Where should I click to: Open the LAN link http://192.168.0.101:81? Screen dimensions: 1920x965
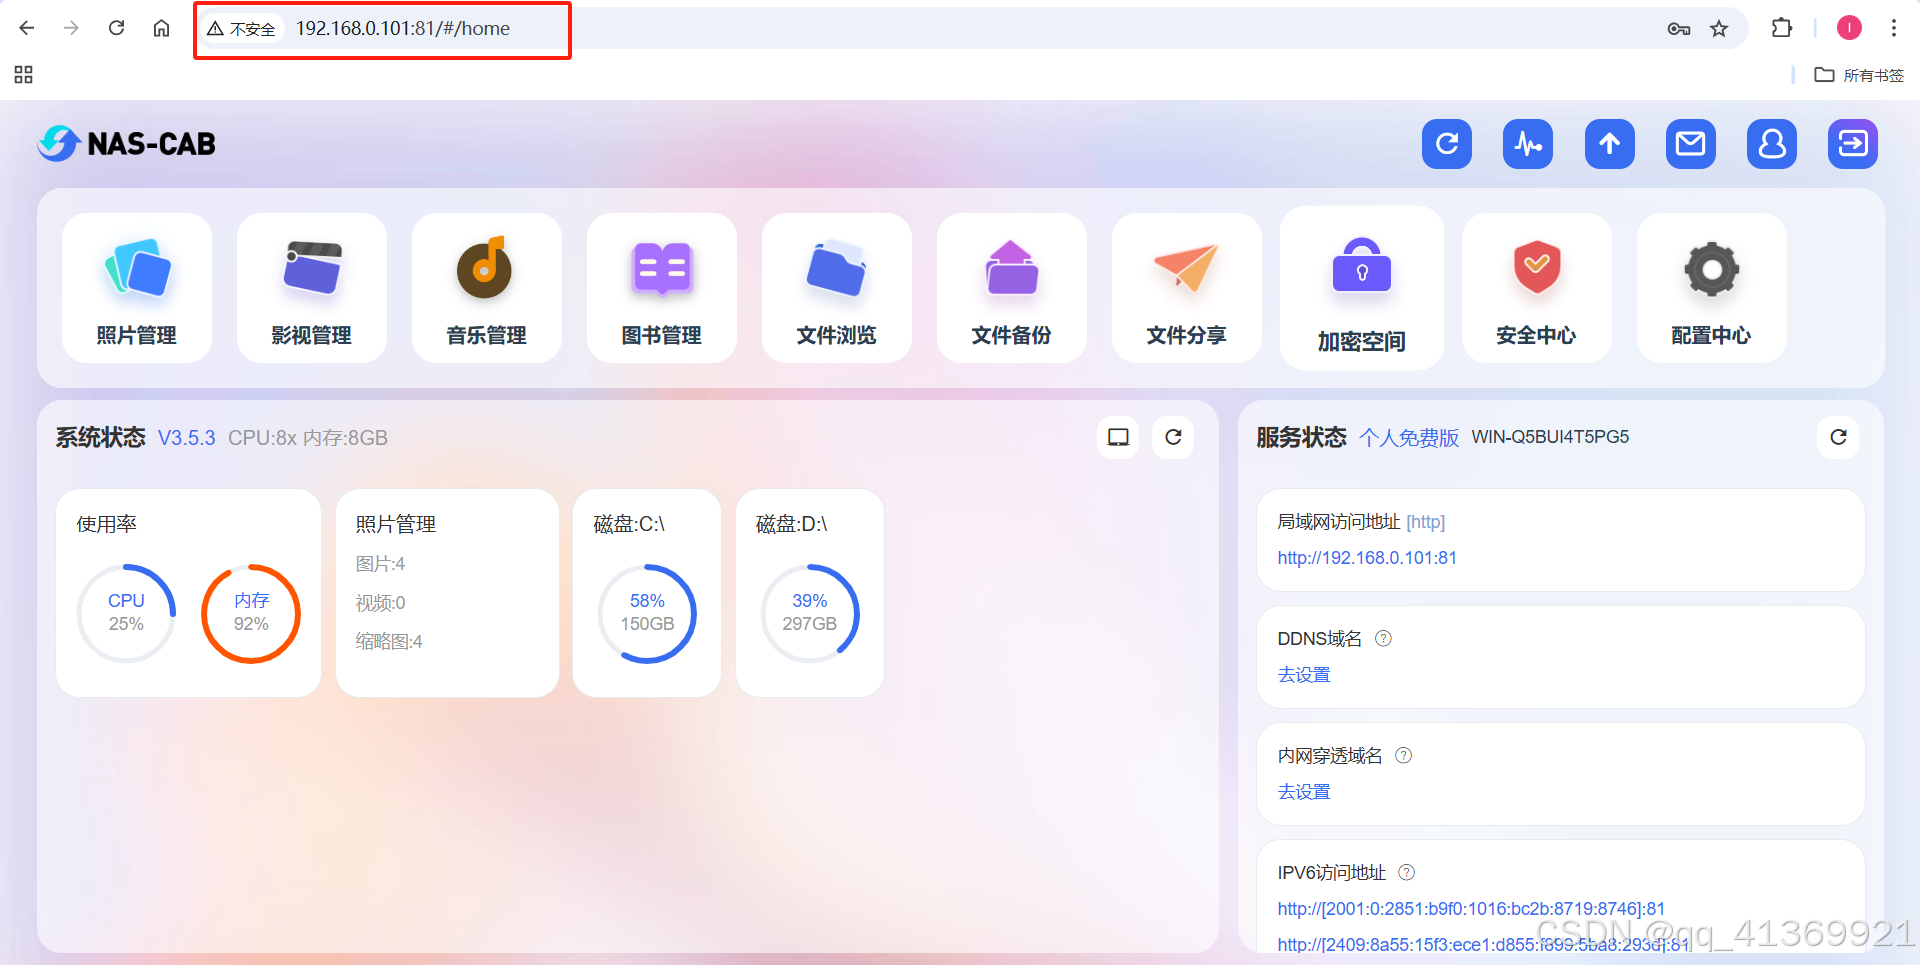(1367, 558)
